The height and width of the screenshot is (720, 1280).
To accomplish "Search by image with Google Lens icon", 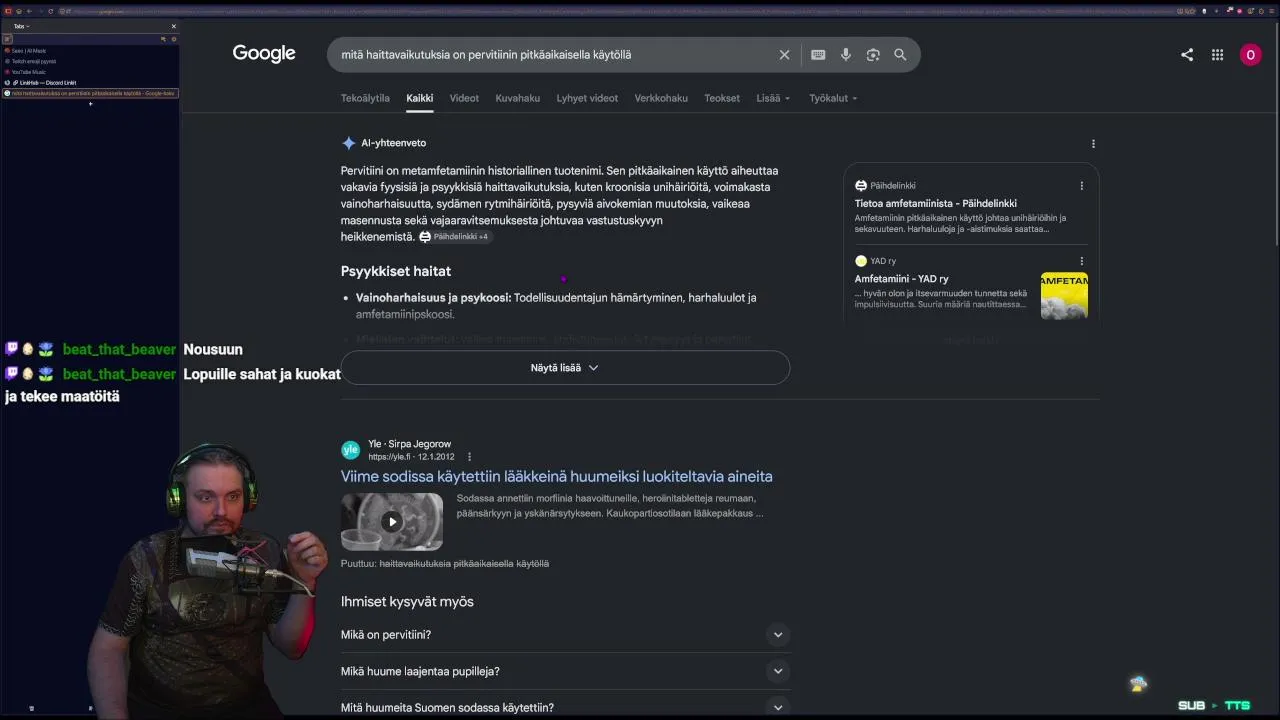I will 873,55.
